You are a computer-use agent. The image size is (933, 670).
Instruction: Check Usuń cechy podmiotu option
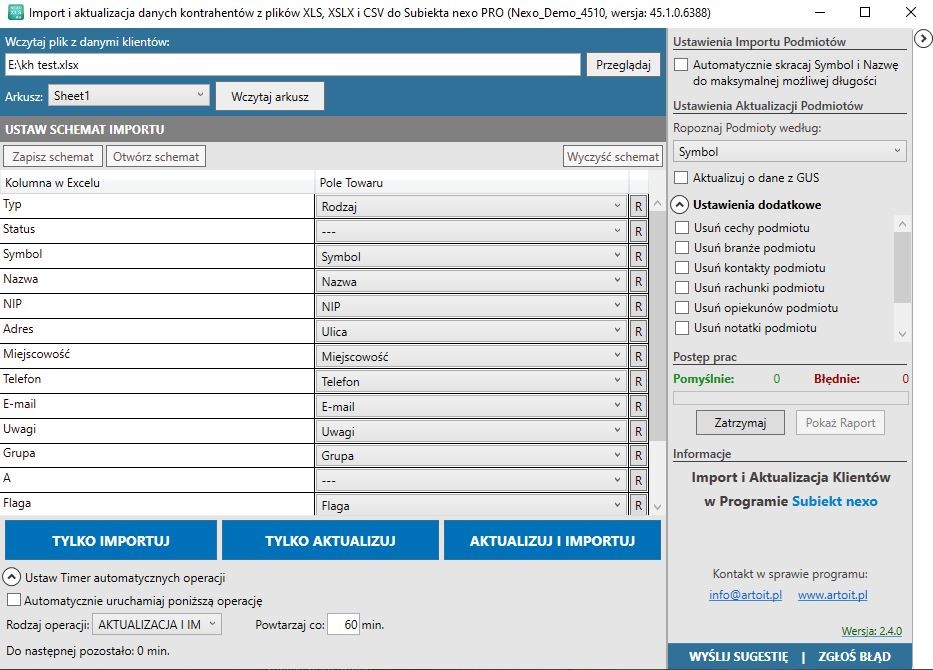tap(682, 228)
